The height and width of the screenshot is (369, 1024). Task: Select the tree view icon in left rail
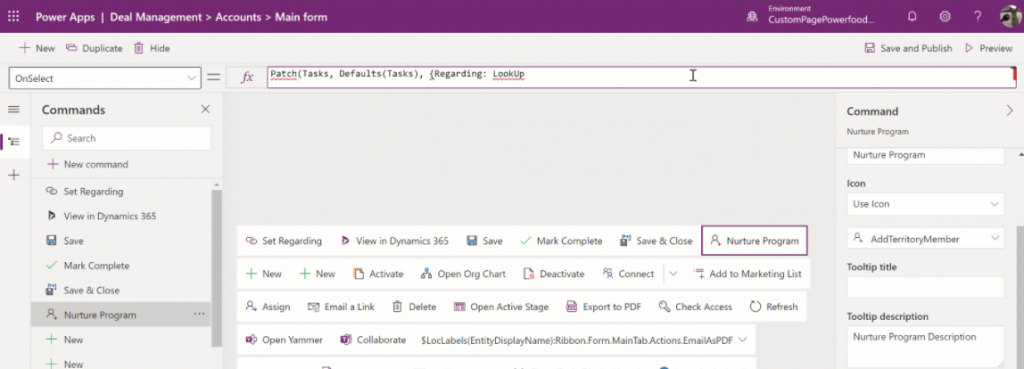14,142
